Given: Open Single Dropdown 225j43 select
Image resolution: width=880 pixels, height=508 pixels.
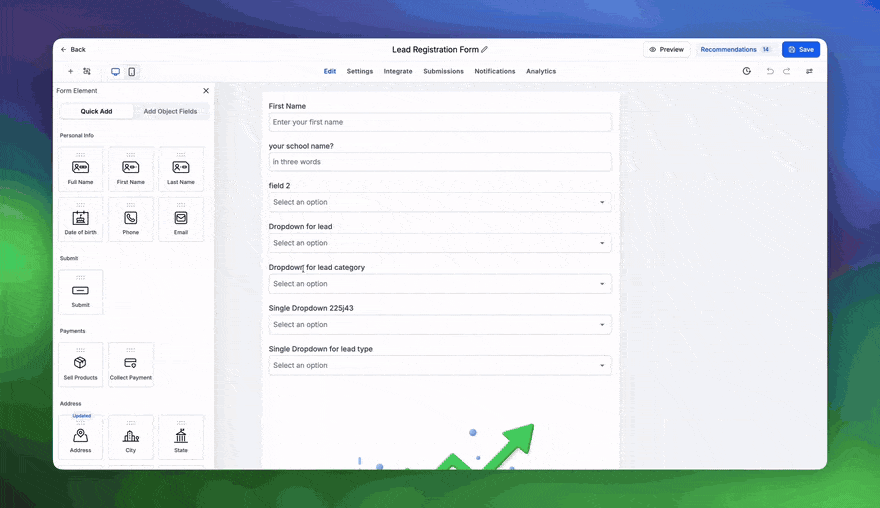Looking at the screenshot, I should click(440, 324).
